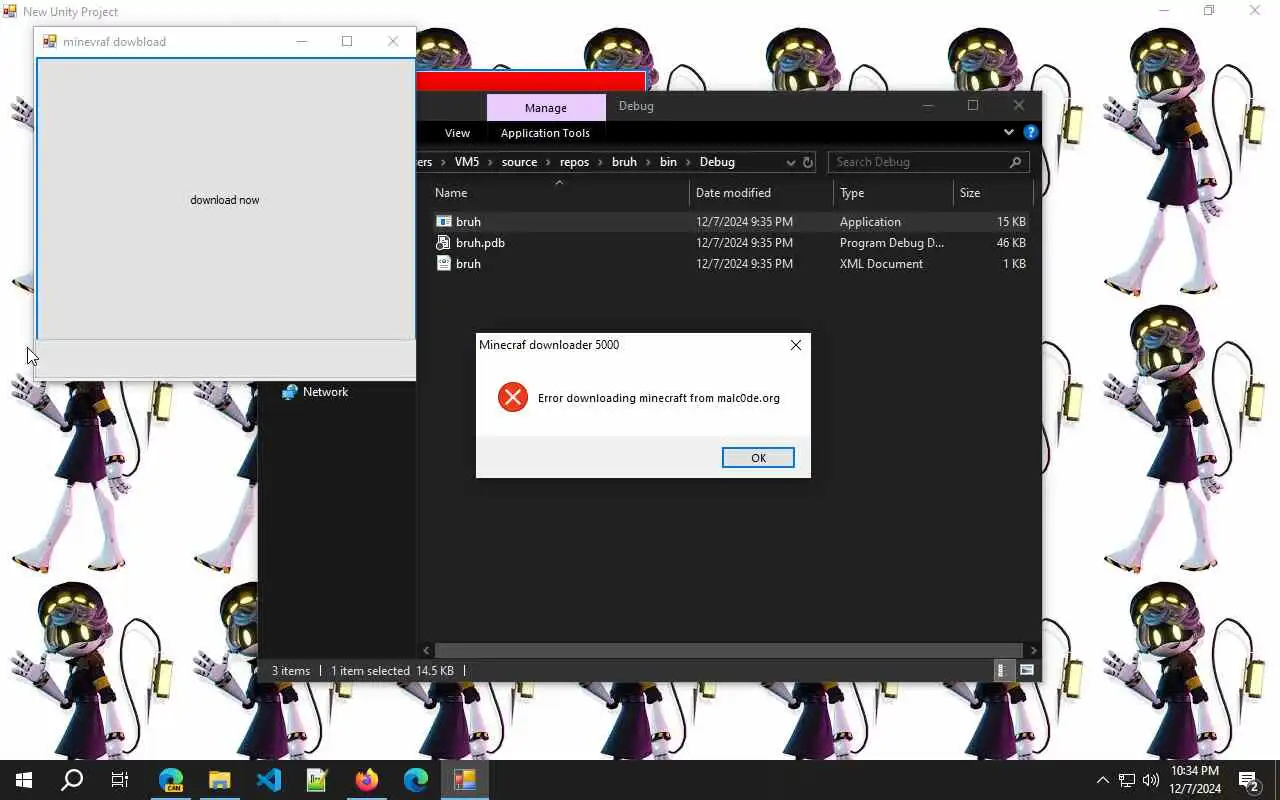Sort files by Size column header
The image size is (1280, 800).
[x=993, y=193]
